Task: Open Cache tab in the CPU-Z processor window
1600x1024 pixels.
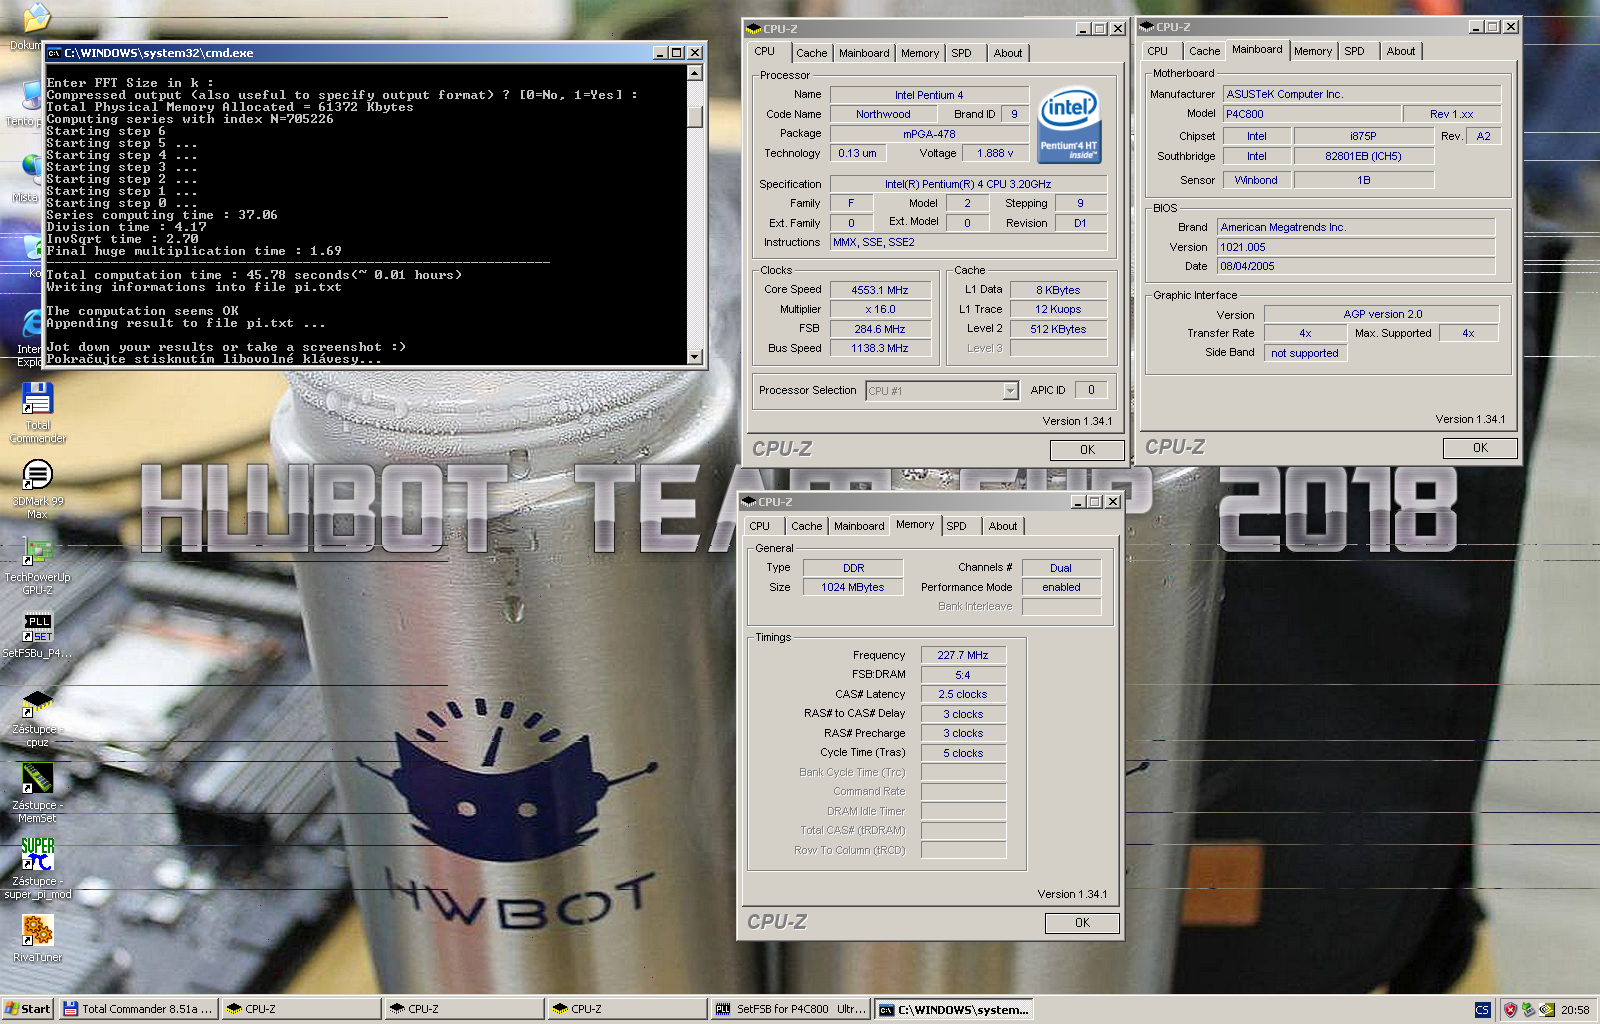Action: pos(811,54)
